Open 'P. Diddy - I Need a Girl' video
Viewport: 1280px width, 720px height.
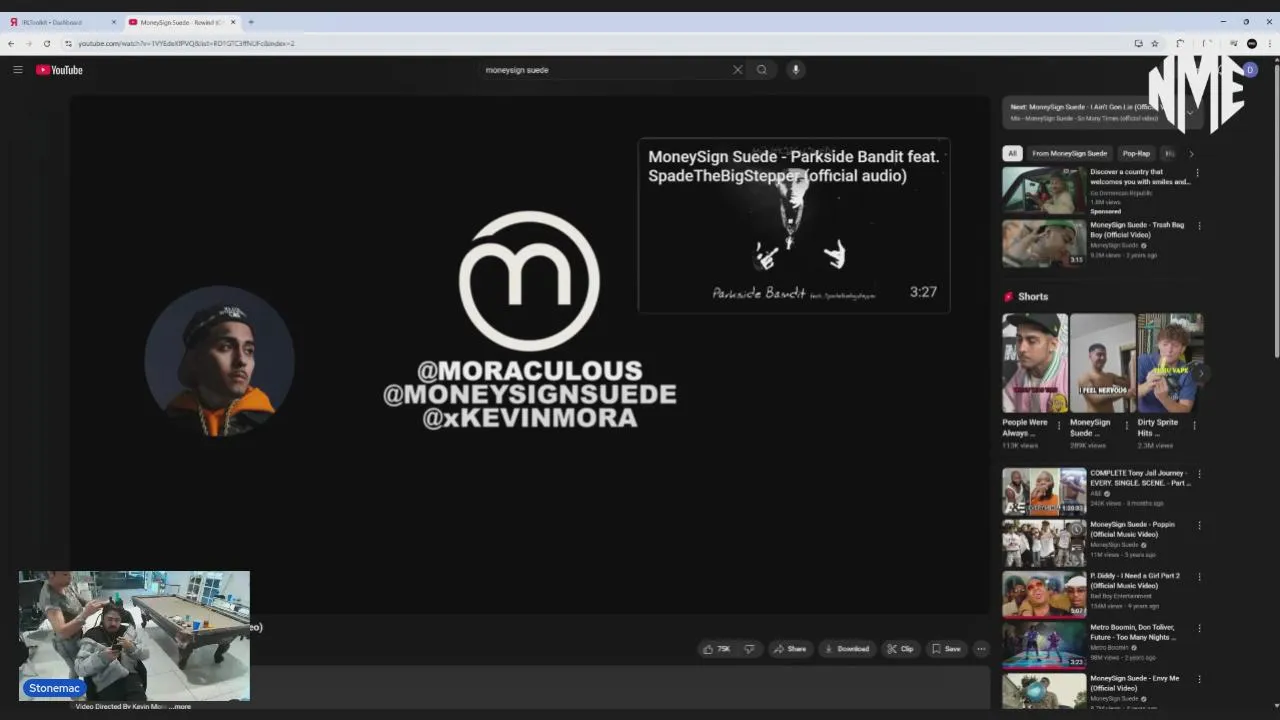(x=1044, y=594)
